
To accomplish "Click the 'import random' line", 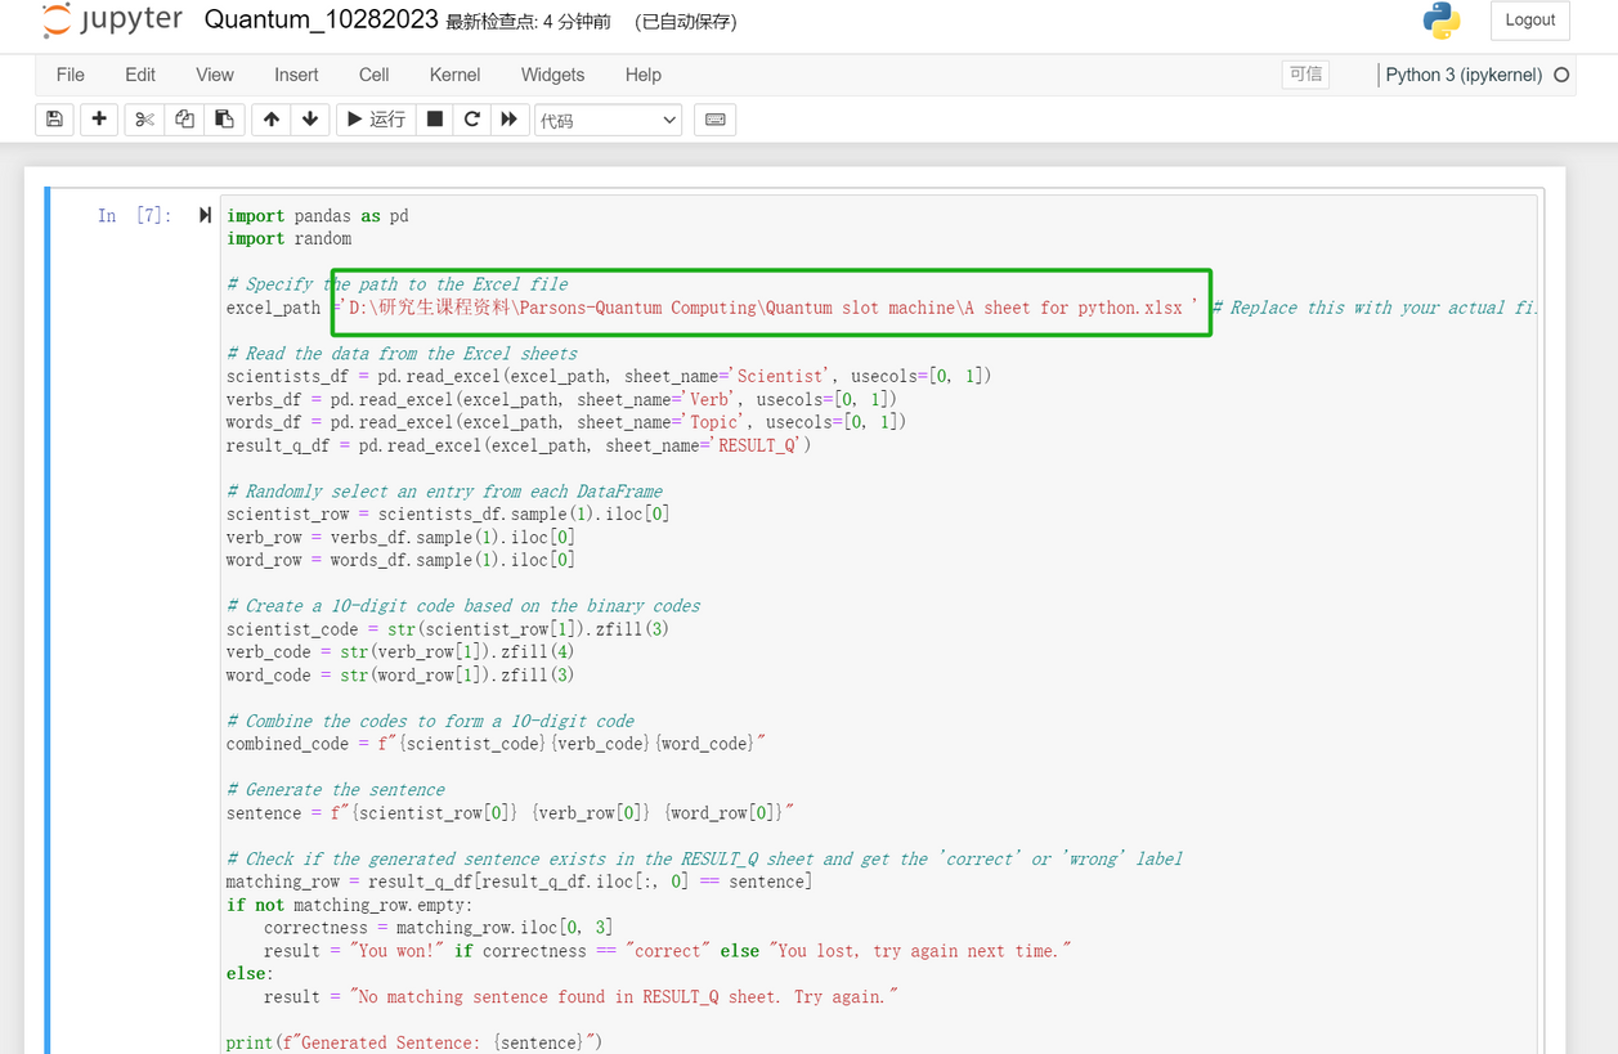I will pyautogui.click(x=289, y=239).
